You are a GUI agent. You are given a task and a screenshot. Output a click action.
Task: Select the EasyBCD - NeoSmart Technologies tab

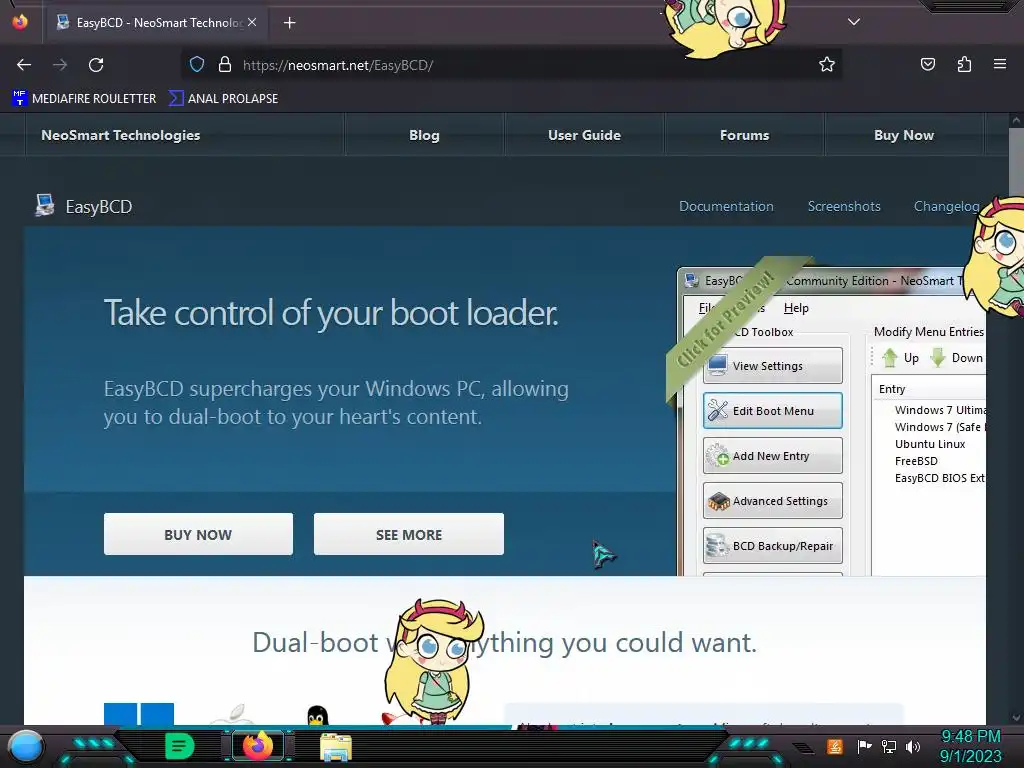tap(155, 22)
